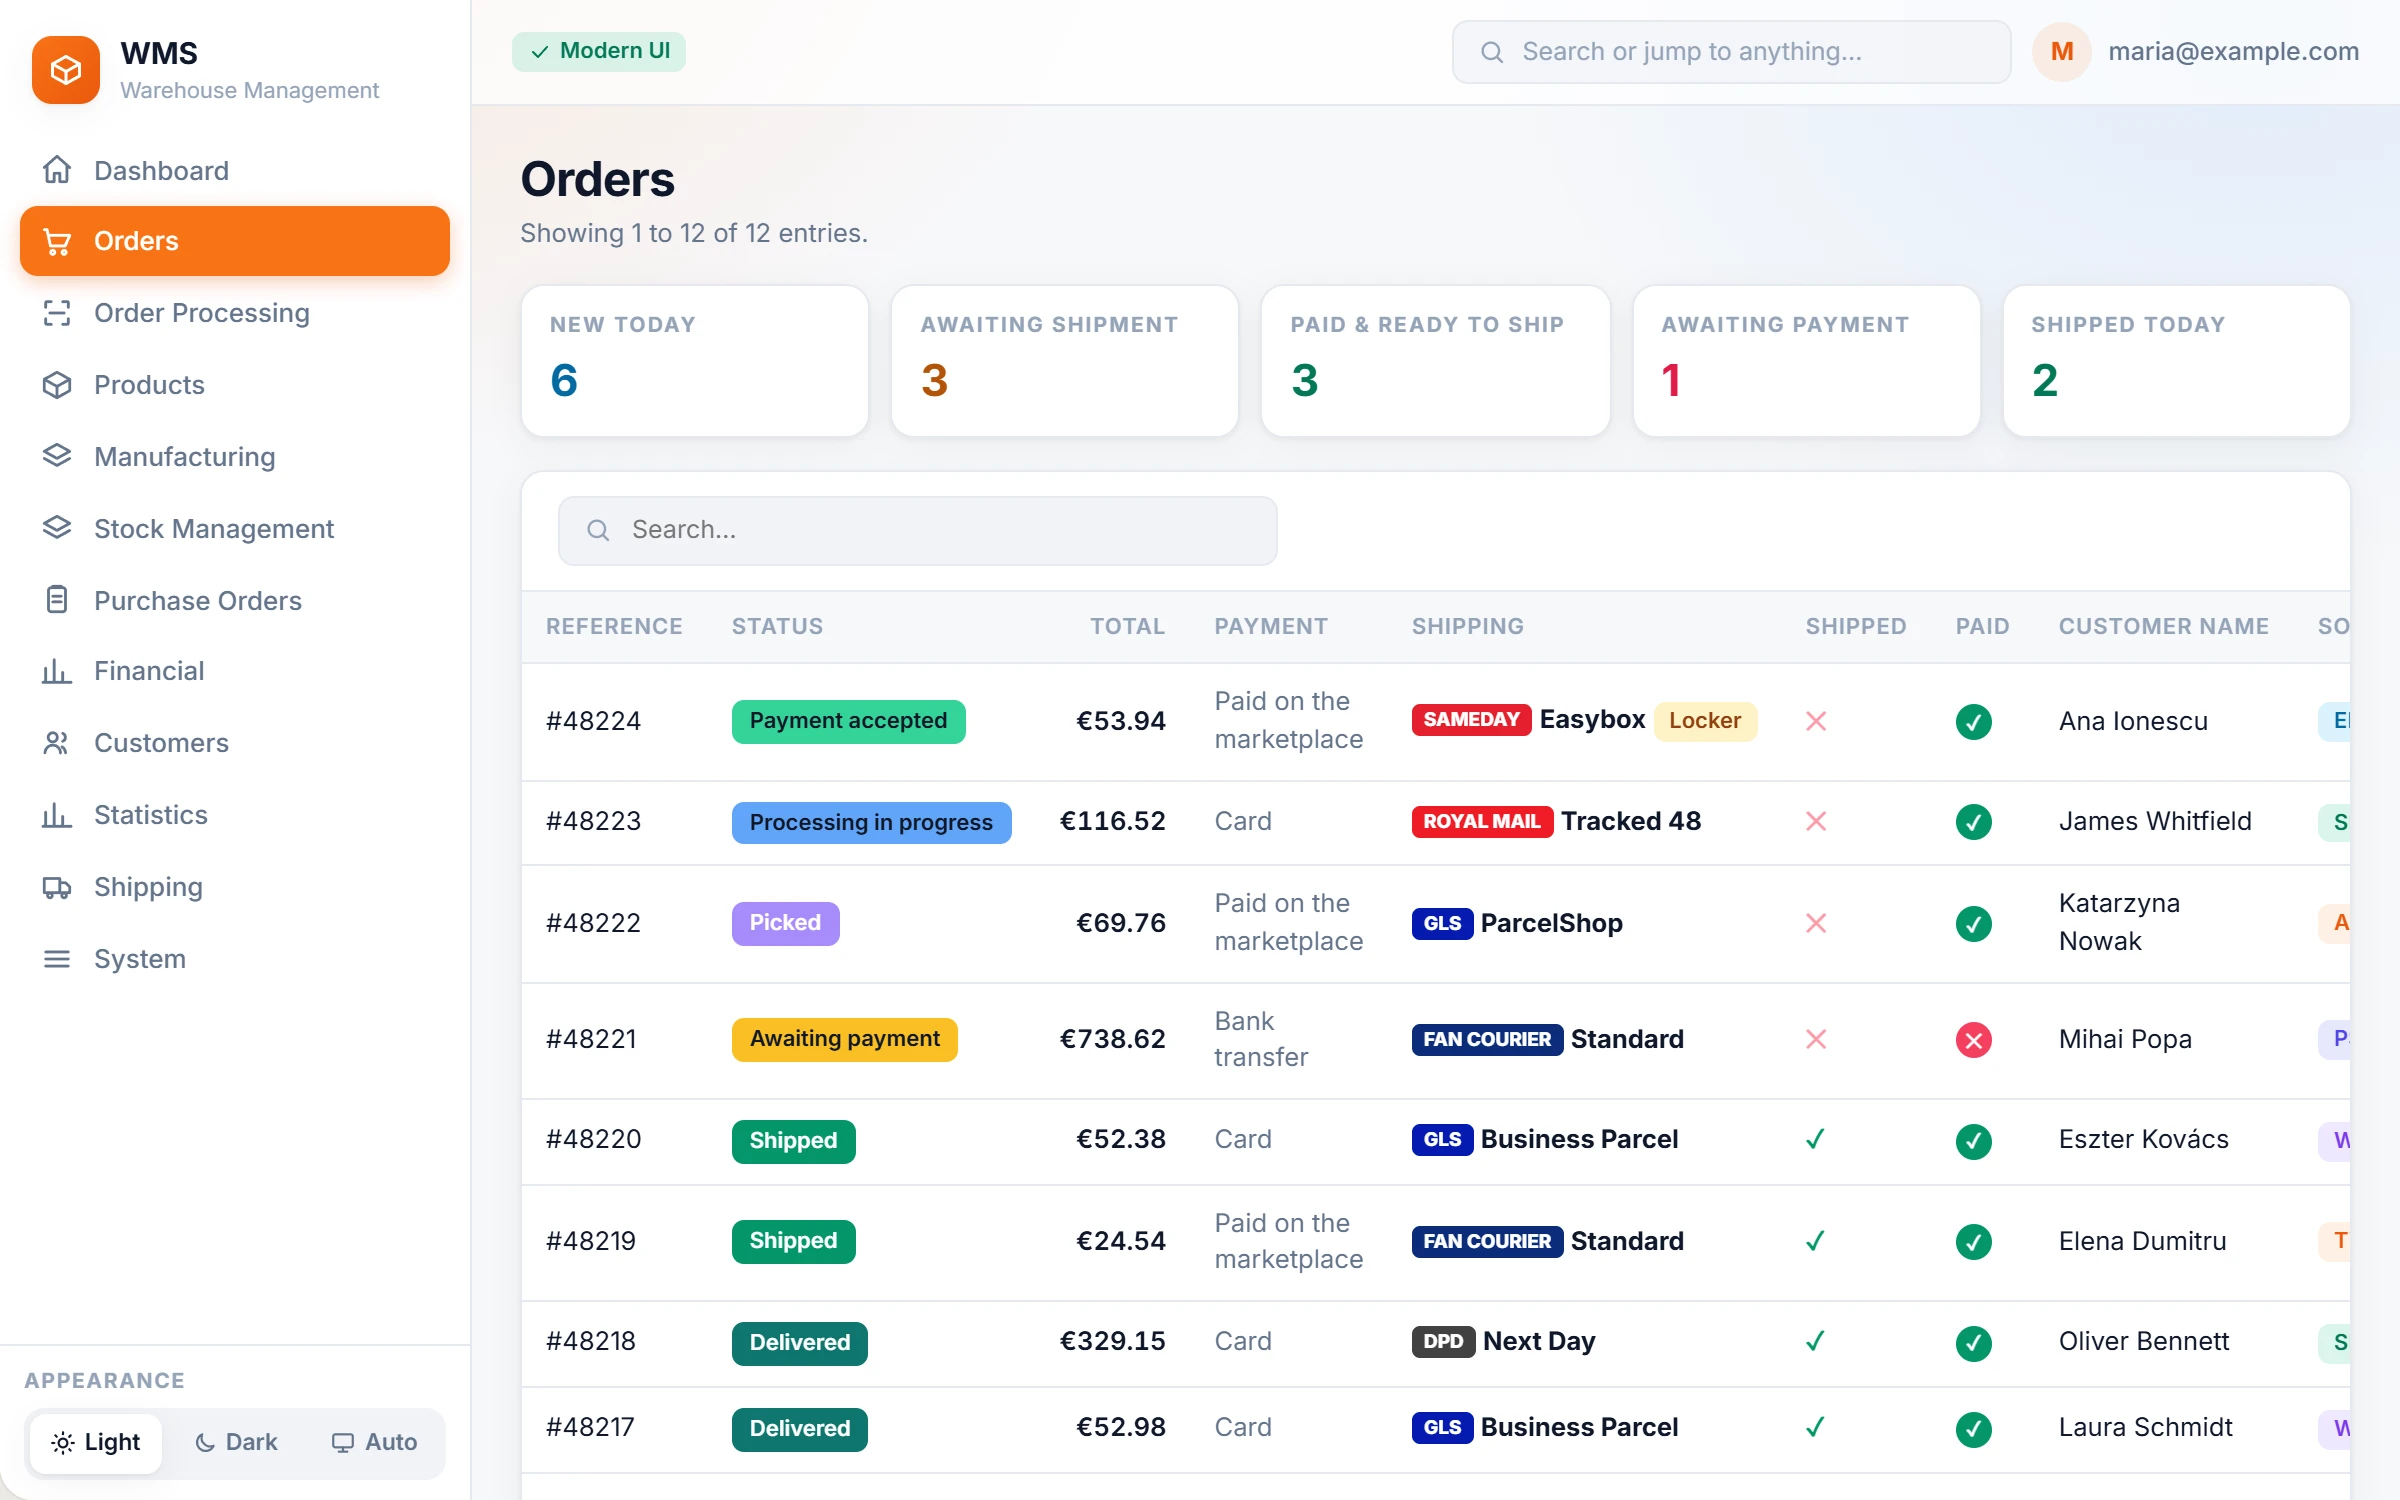This screenshot has height=1500, width=2400.
Task: Click the Picked status badge
Action: coord(785,923)
